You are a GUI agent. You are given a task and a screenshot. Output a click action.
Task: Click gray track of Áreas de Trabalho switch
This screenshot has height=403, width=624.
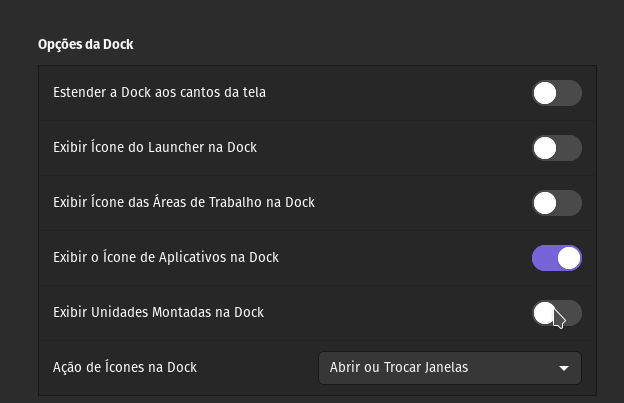[x=569, y=203]
